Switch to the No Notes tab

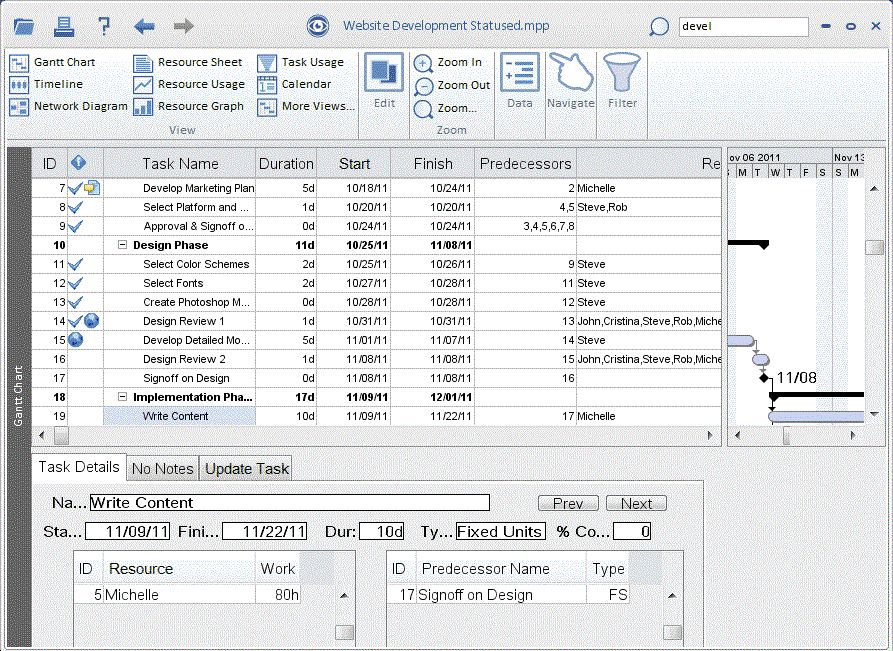tap(162, 467)
